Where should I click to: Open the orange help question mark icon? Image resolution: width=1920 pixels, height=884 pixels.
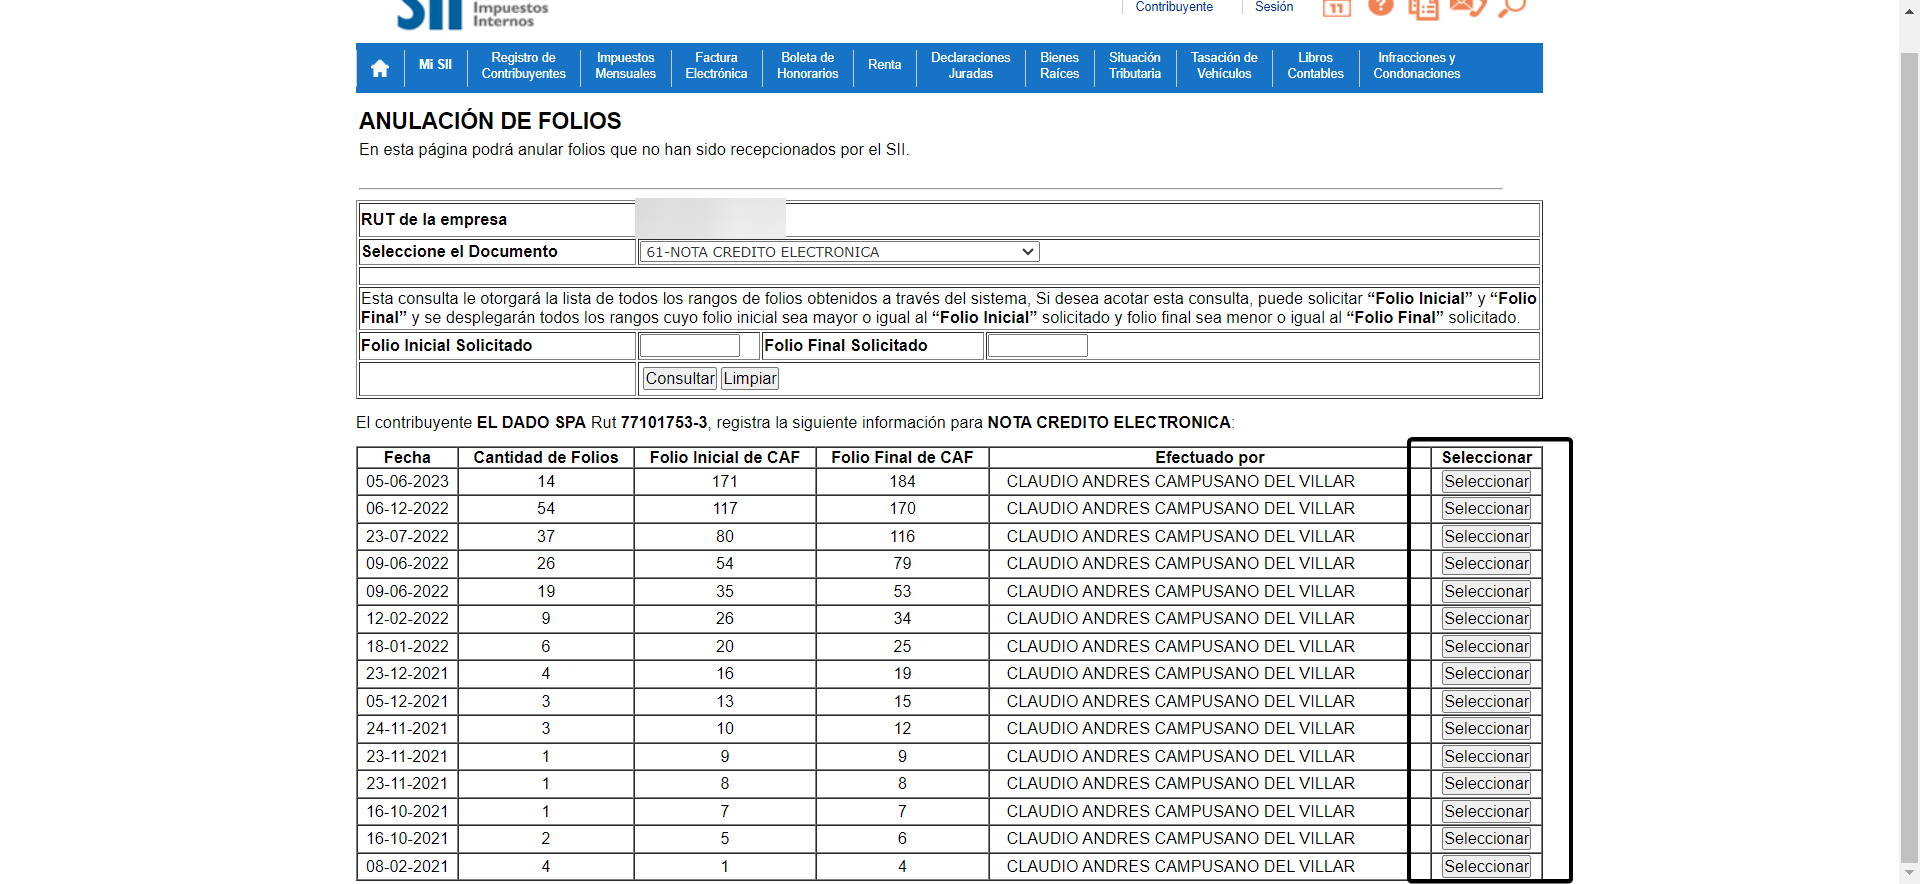1381,7
